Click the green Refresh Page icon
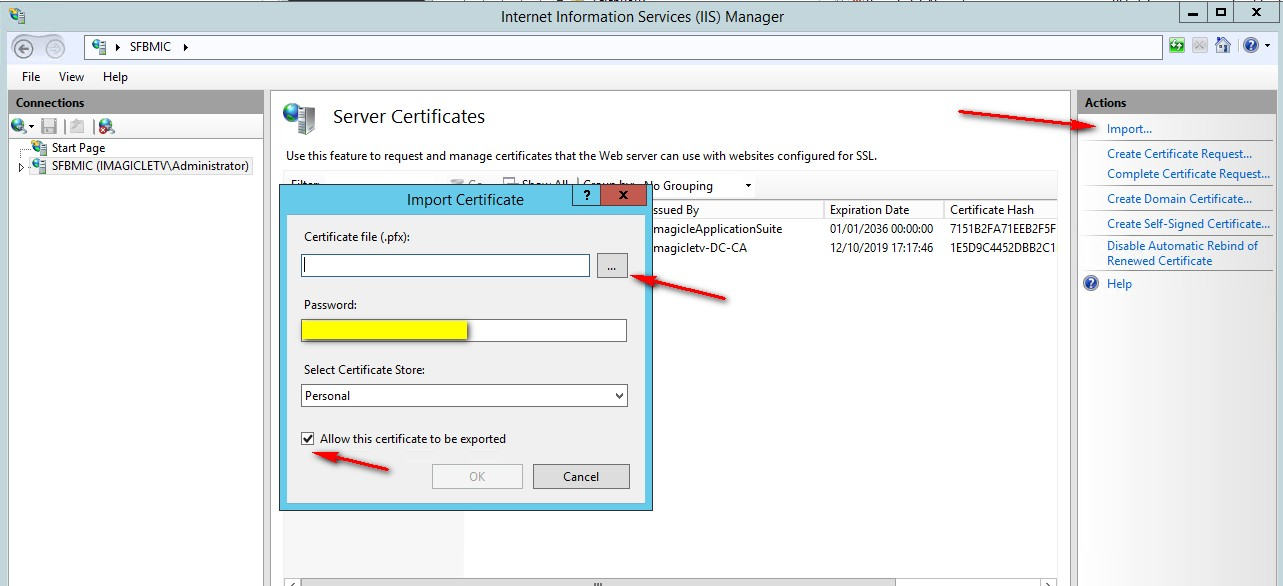 click(x=1177, y=46)
